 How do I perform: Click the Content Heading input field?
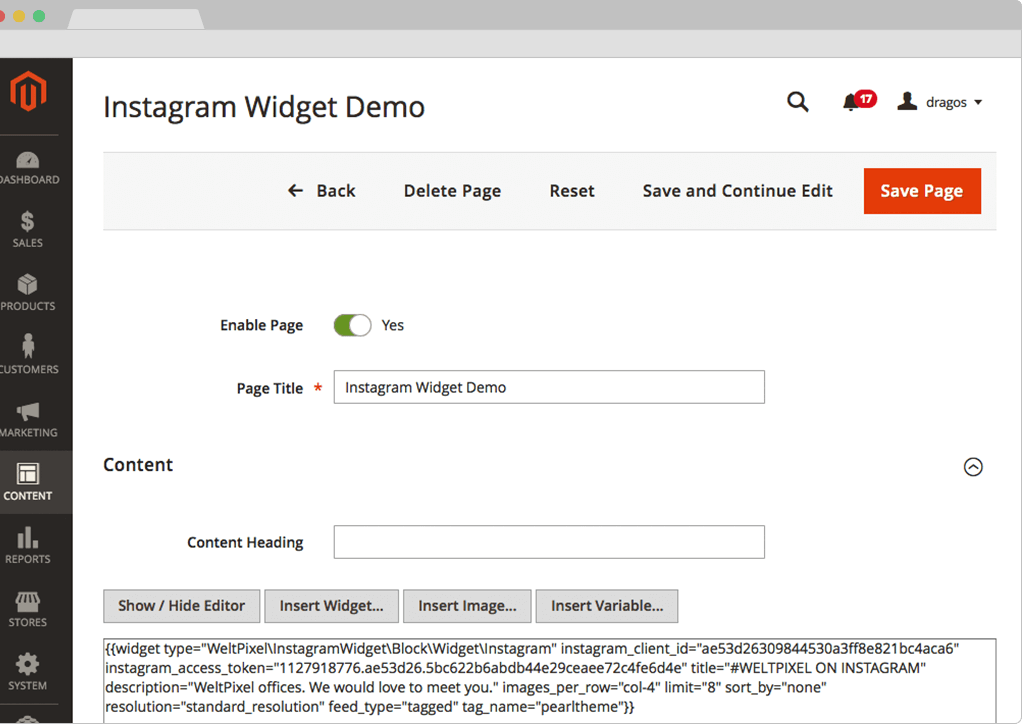pyautogui.click(x=548, y=542)
